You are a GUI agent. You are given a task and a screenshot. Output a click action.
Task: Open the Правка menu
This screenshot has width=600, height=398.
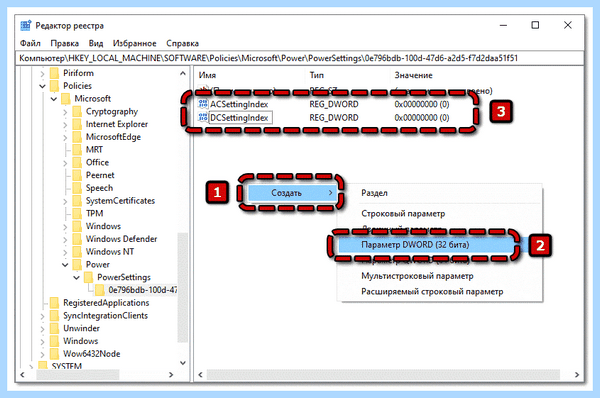click(x=65, y=43)
